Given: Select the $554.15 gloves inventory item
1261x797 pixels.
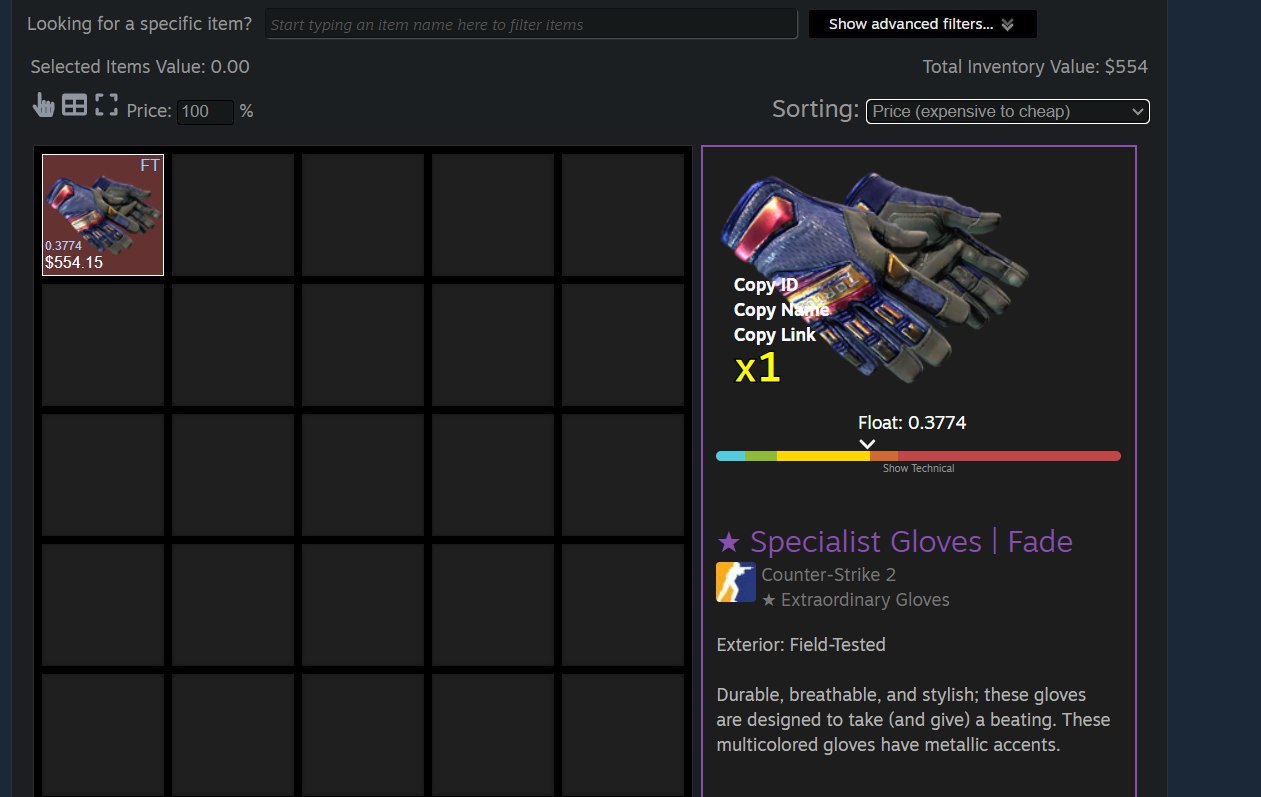Looking at the screenshot, I should pos(103,215).
